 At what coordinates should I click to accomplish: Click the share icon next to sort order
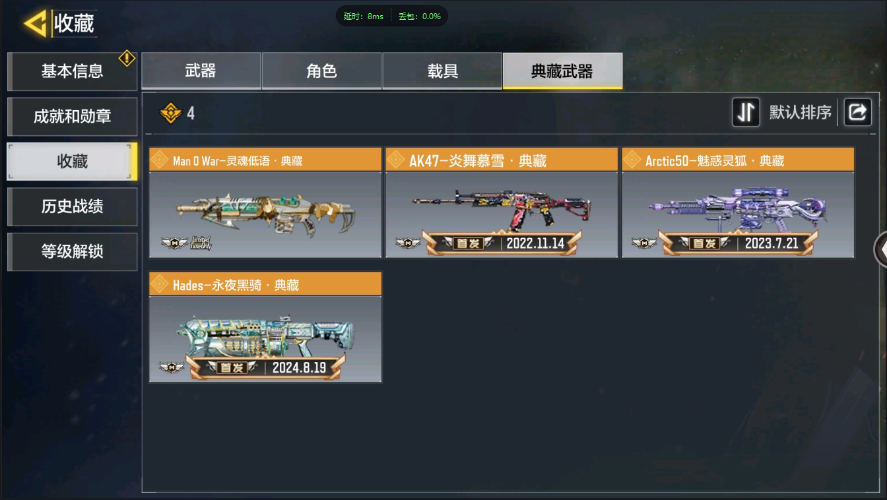coord(858,112)
